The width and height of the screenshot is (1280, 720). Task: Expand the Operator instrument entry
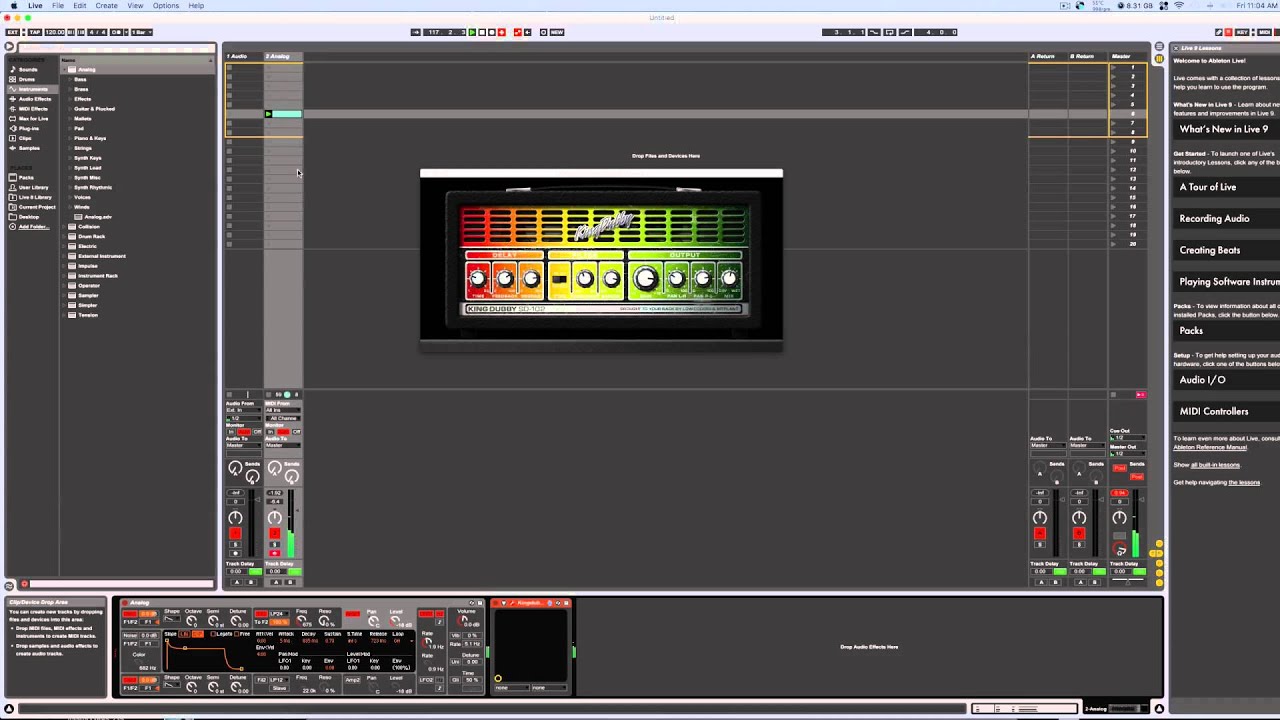click(64, 285)
